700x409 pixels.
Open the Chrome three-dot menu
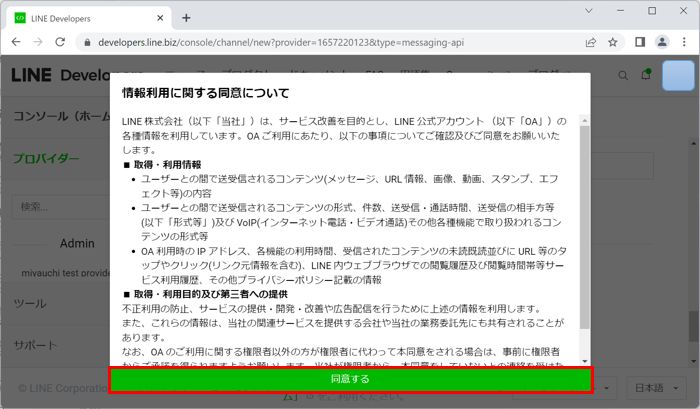pyautogui.click(x=684, y=42)
